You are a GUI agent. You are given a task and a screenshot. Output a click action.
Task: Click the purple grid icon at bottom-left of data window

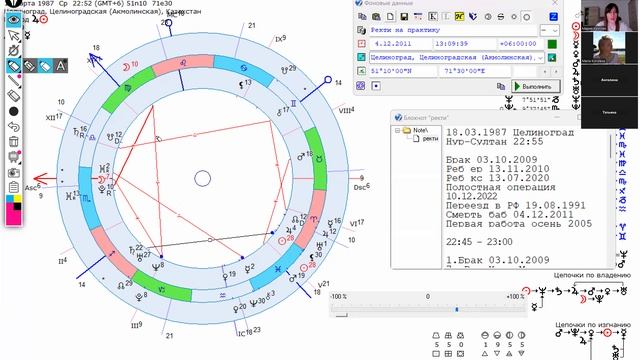click(x=361, y=86)
